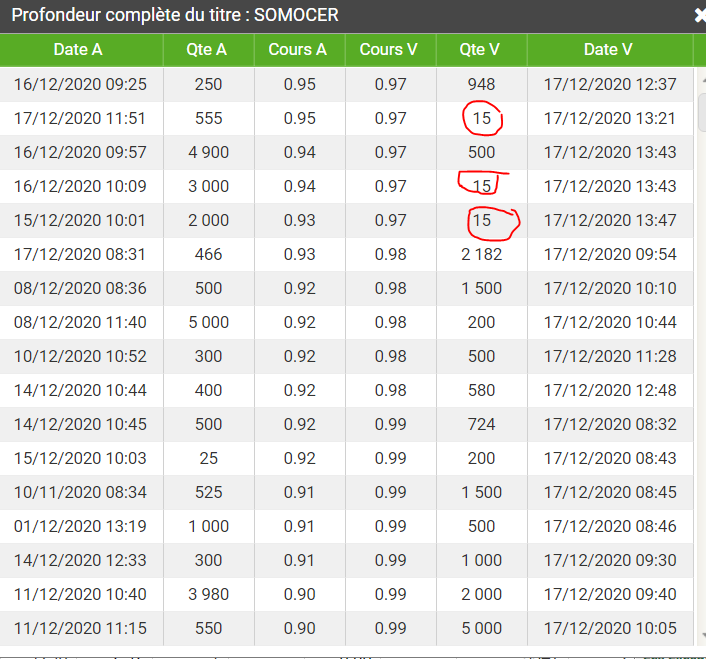Select Qte A value 2 000
This screenshot has height=659, width=706.
click(208, 220)
